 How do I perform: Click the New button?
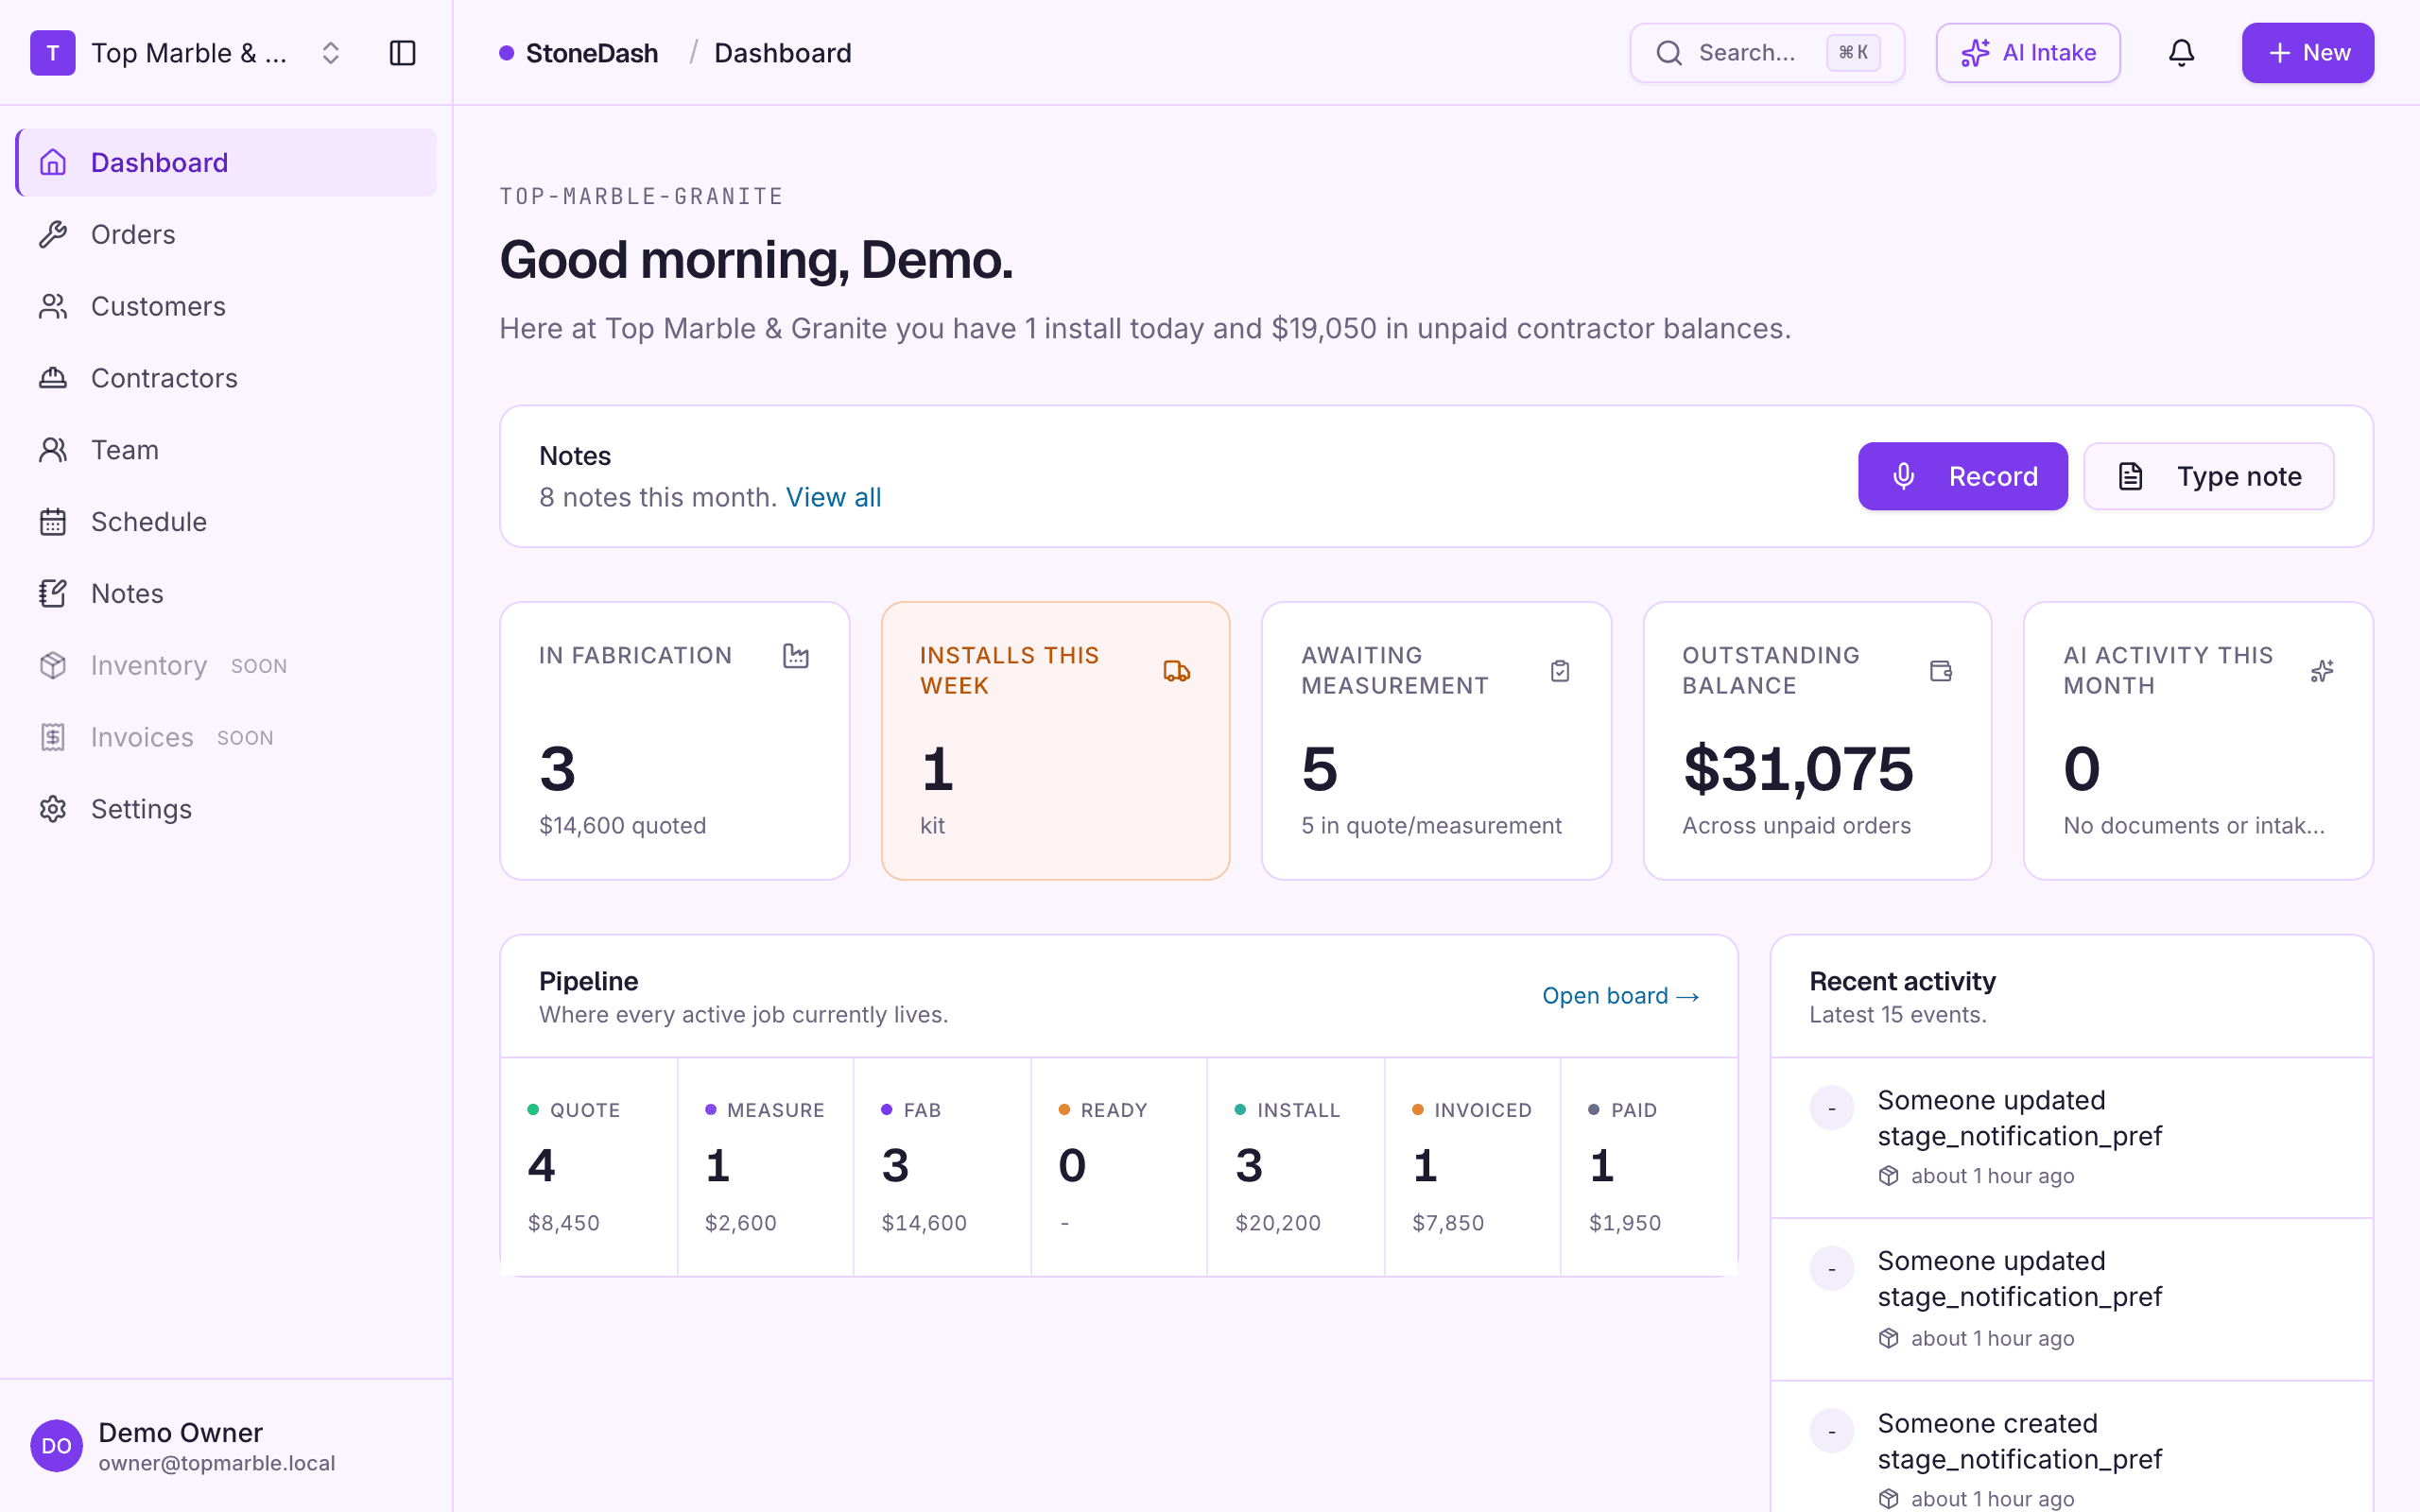click(x=2308, y=53)
